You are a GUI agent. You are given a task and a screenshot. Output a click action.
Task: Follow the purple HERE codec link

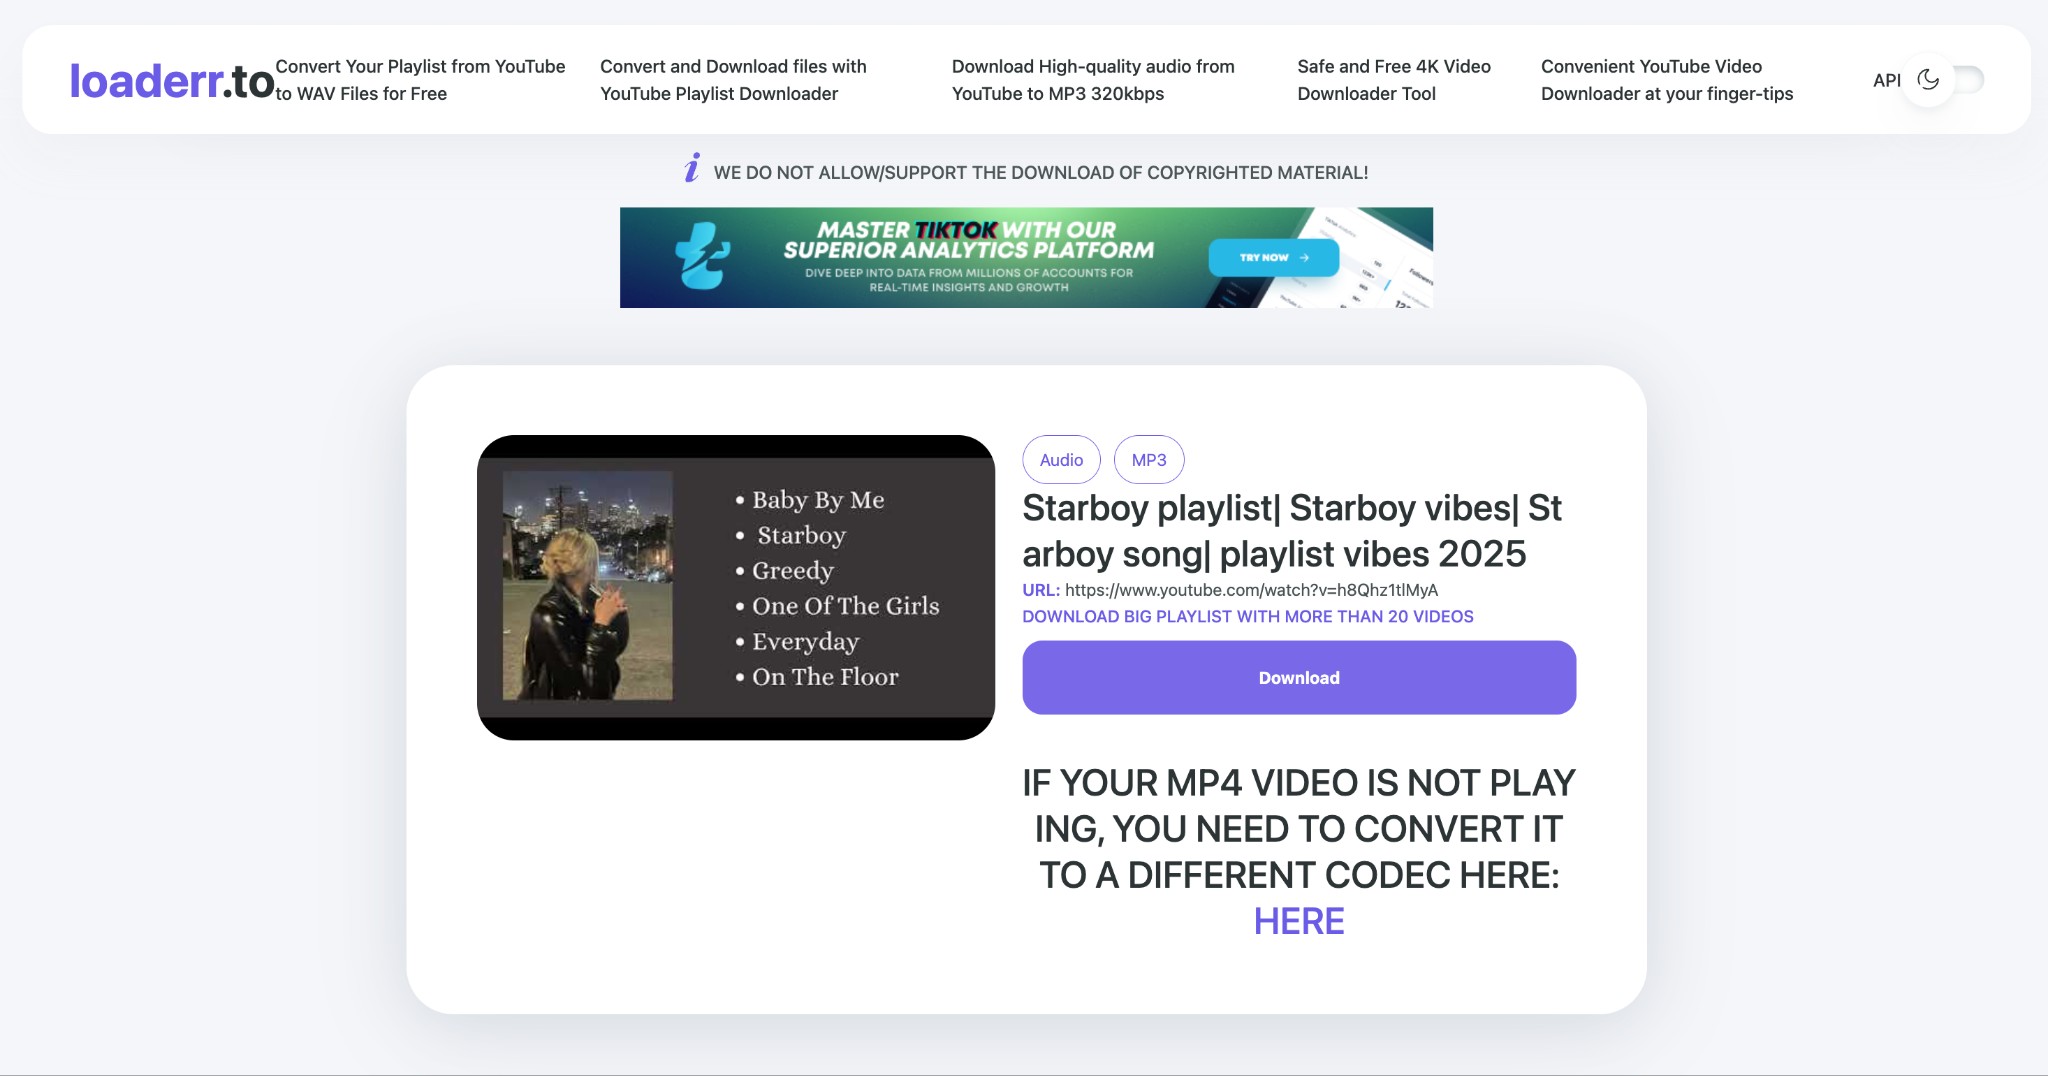[x=1299, y=921]
